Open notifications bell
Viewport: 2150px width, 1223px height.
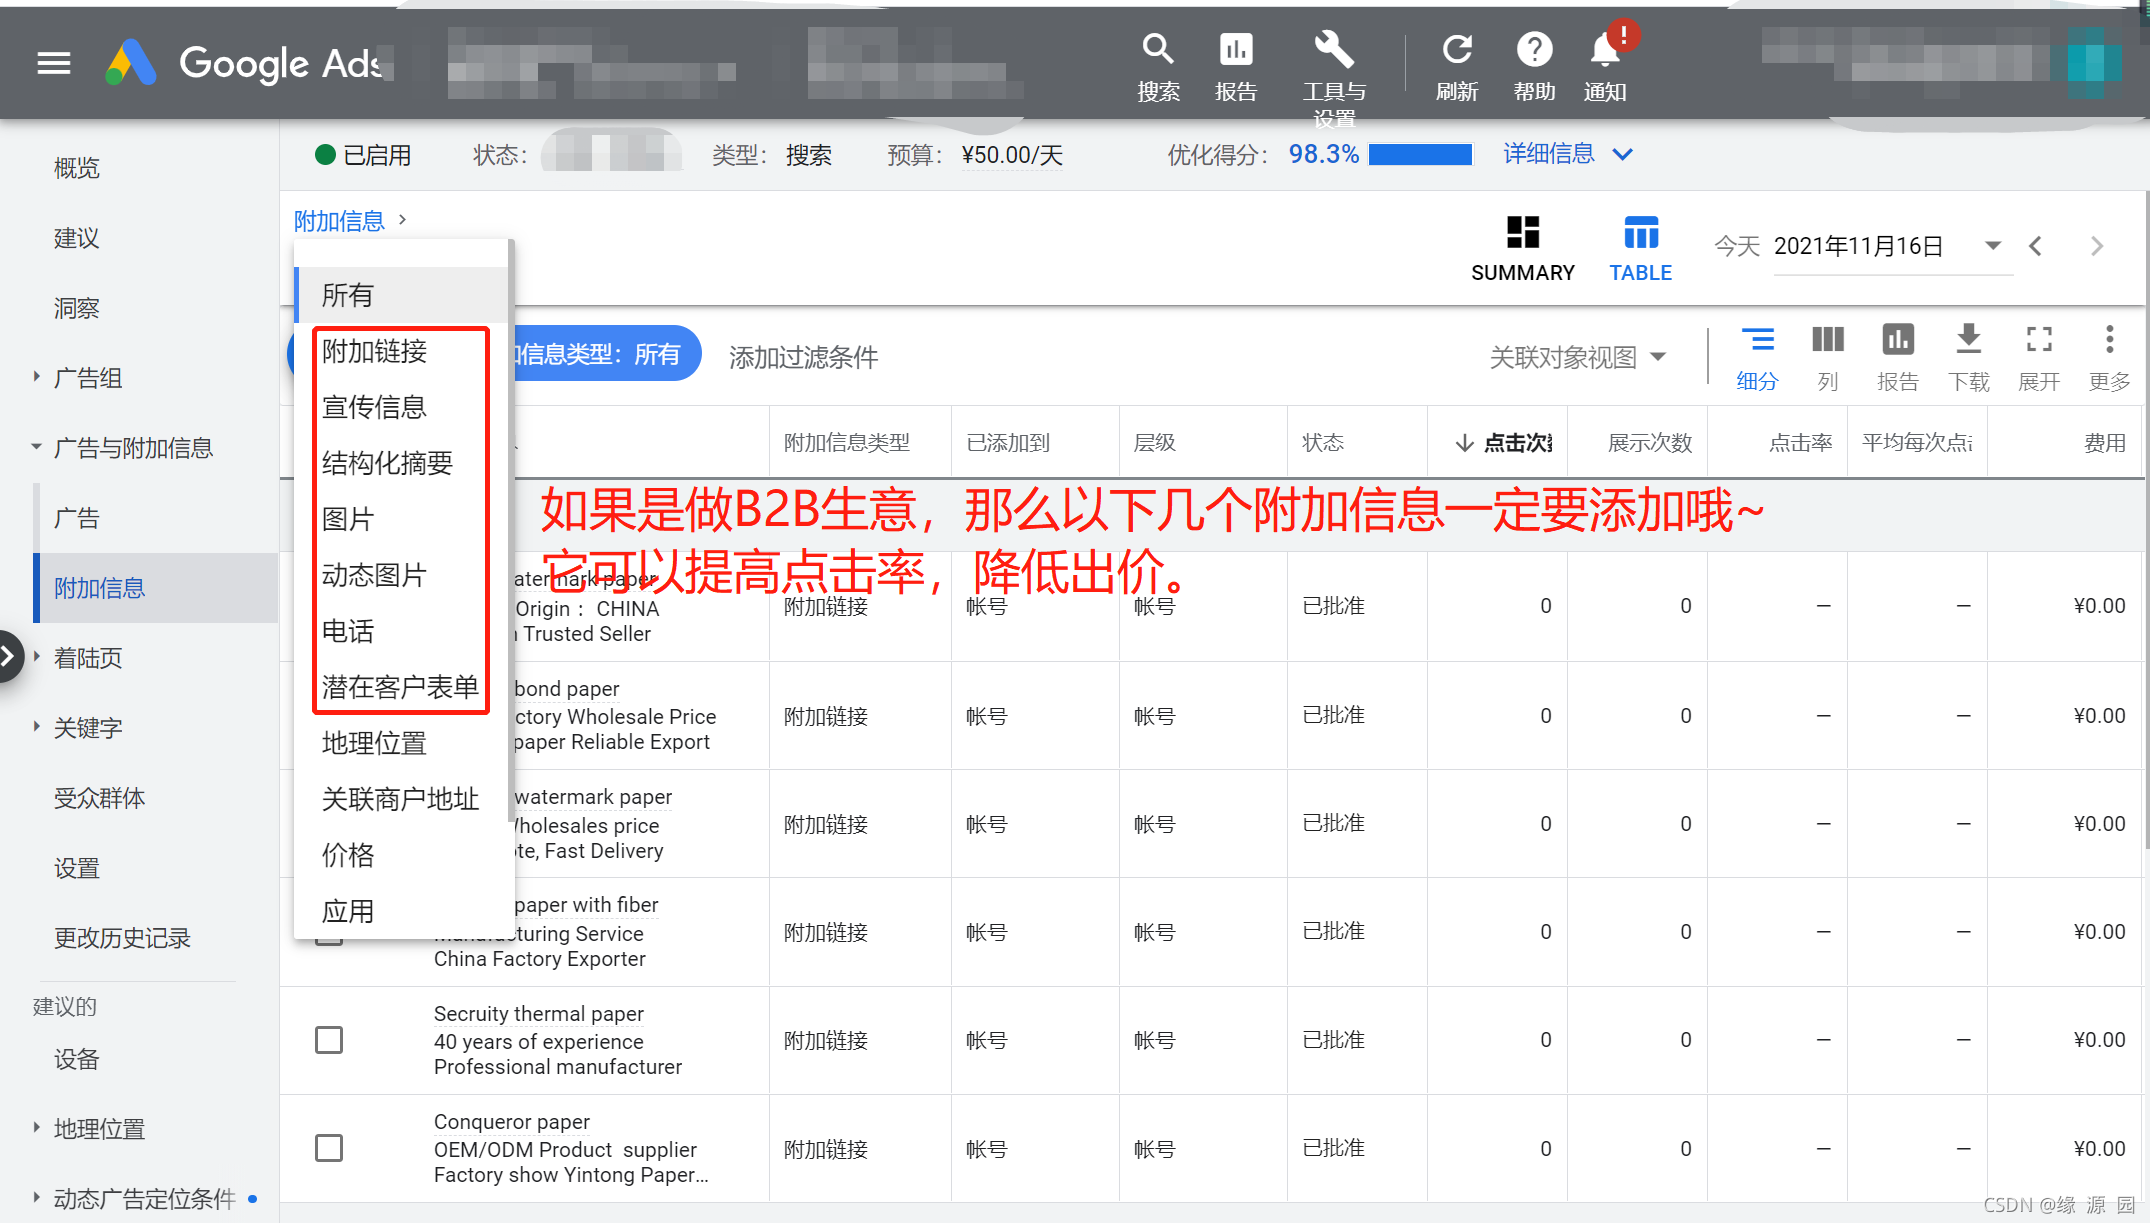[x=1604, y=50]
